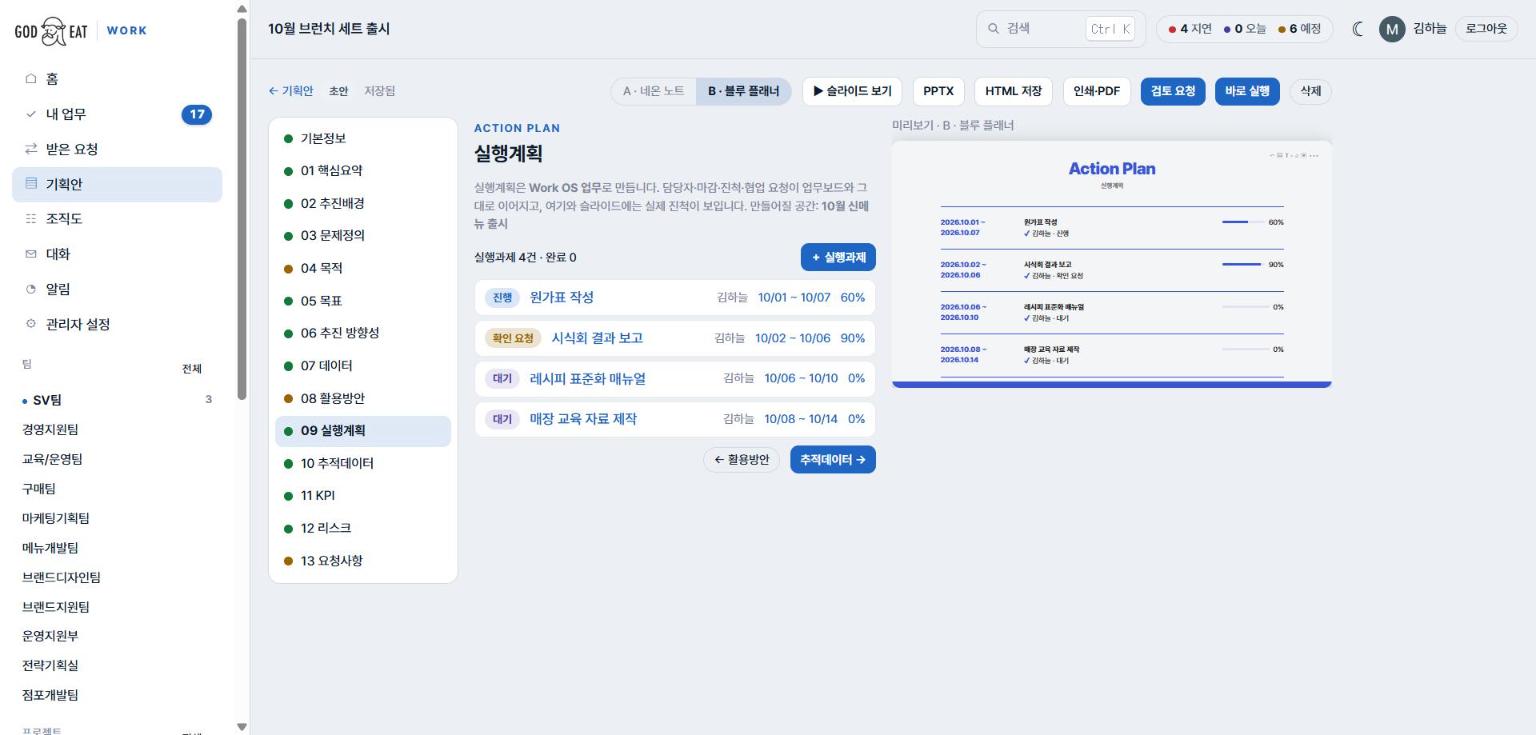Open the 13 요청사항 section
This screenshot has height=735, width=1536.
[x=363, y=560]
